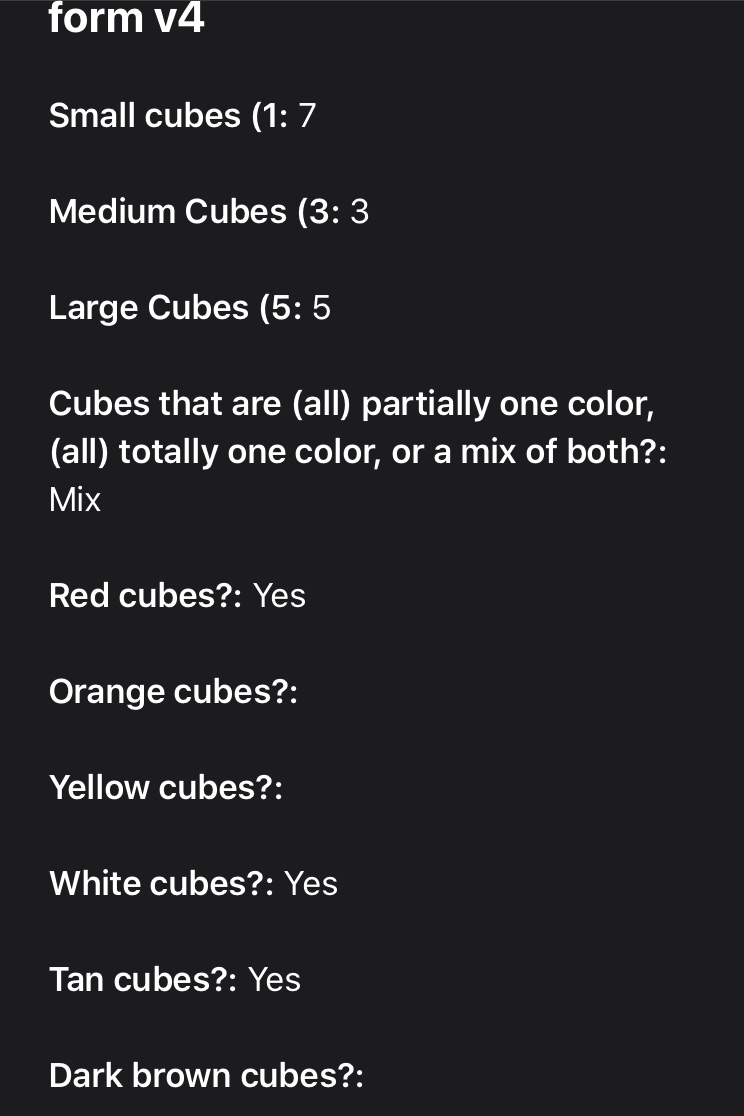Edit the Medium Cubes value 3

point(359,212)
